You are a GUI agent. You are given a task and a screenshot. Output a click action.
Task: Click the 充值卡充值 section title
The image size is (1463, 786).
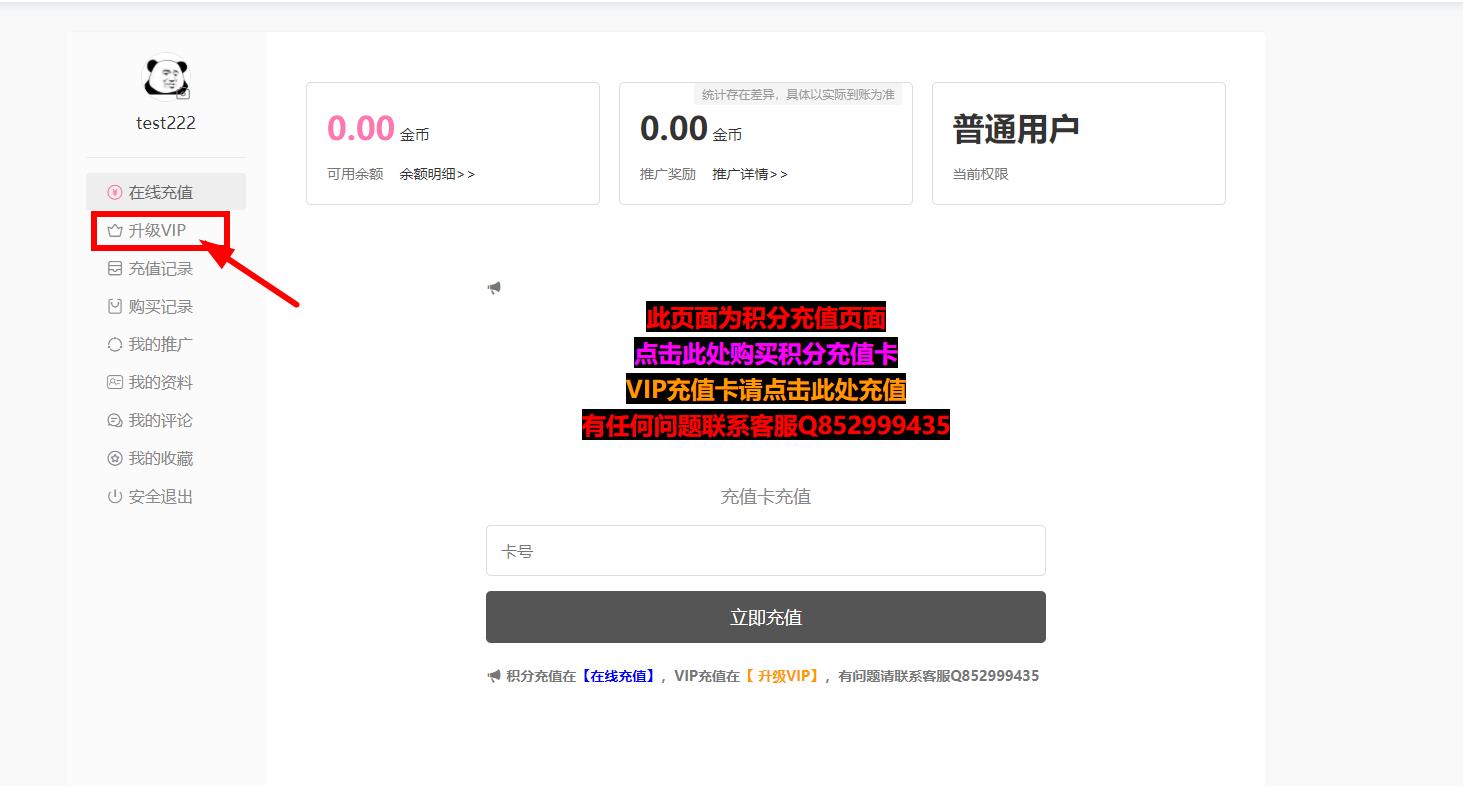tap(766, 497)
